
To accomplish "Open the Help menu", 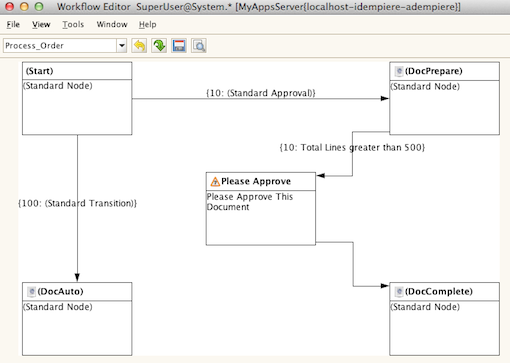I will pyautogui.click(x=148, y=24).
